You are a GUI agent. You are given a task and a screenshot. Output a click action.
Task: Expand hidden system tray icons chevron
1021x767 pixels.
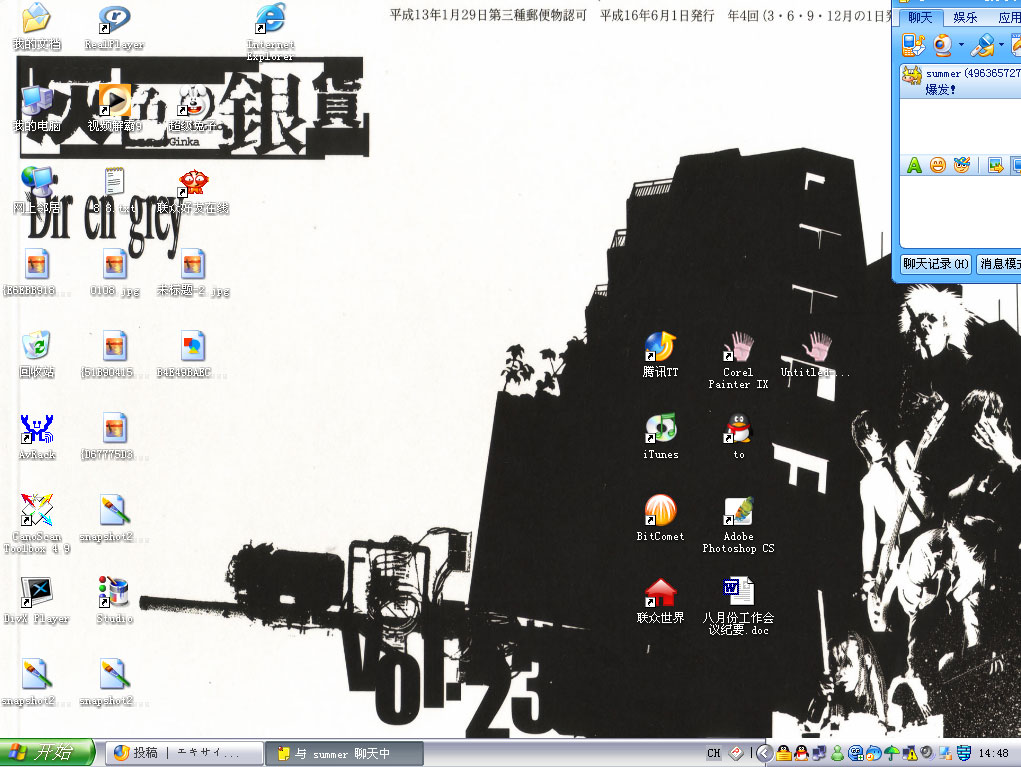coord(765,753)
